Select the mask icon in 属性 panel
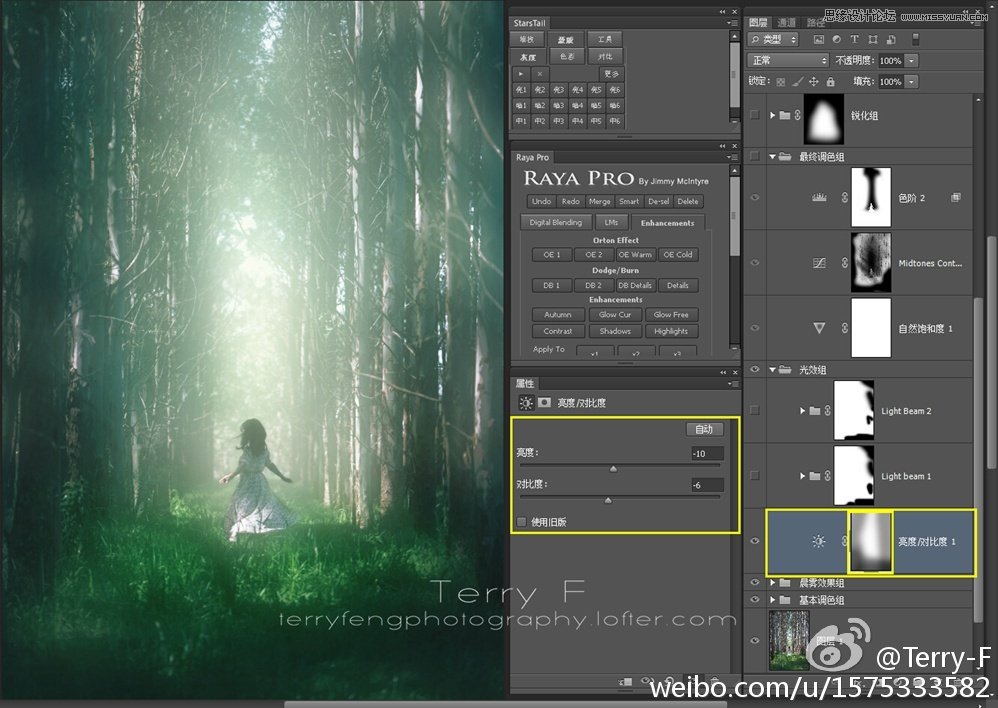This screenshot has width=998, height=708. coord(544,402)
